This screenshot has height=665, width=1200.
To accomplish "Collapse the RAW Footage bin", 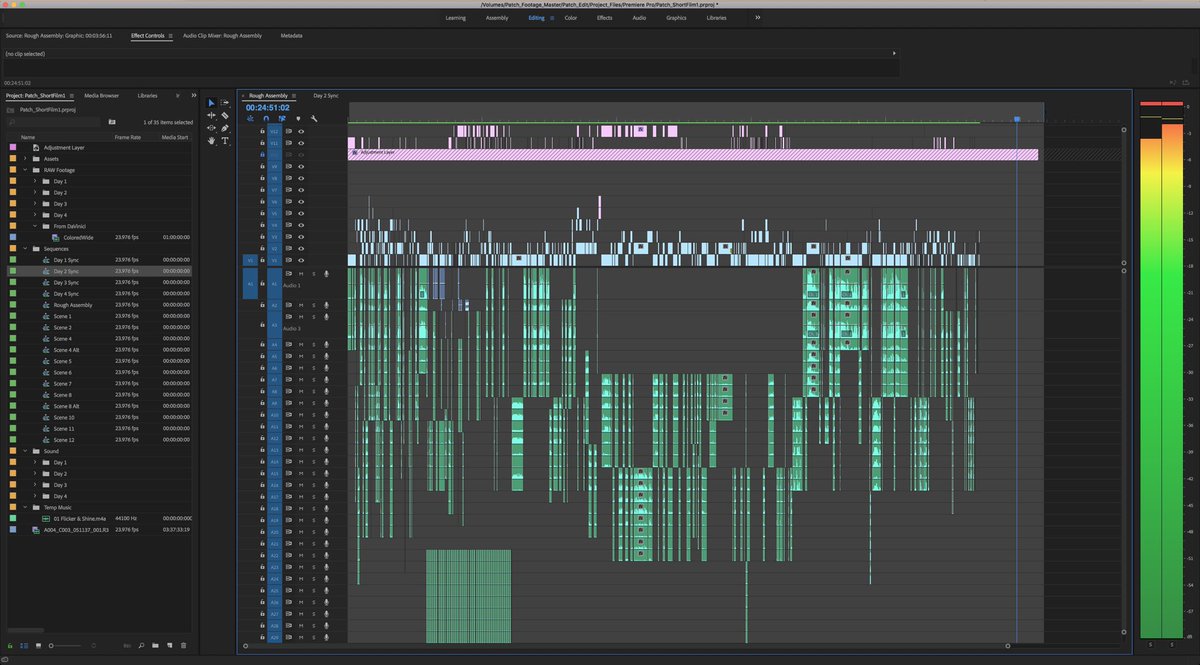I will tap(25, 170).
